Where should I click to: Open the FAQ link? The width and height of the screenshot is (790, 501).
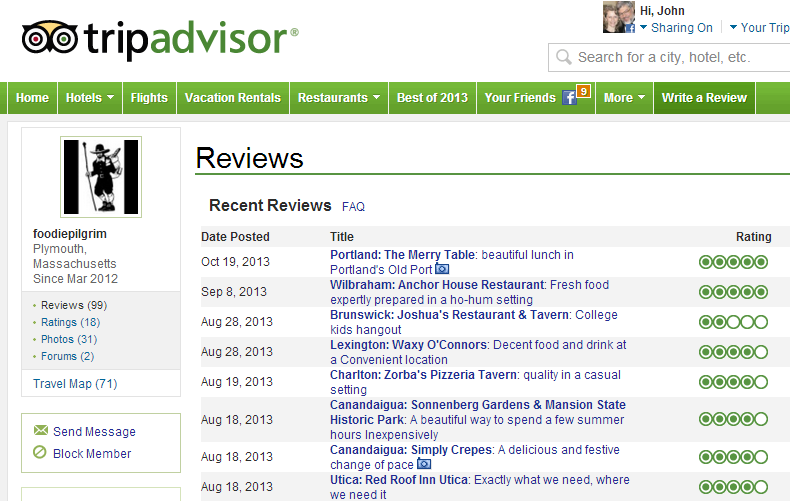[353, 207]
